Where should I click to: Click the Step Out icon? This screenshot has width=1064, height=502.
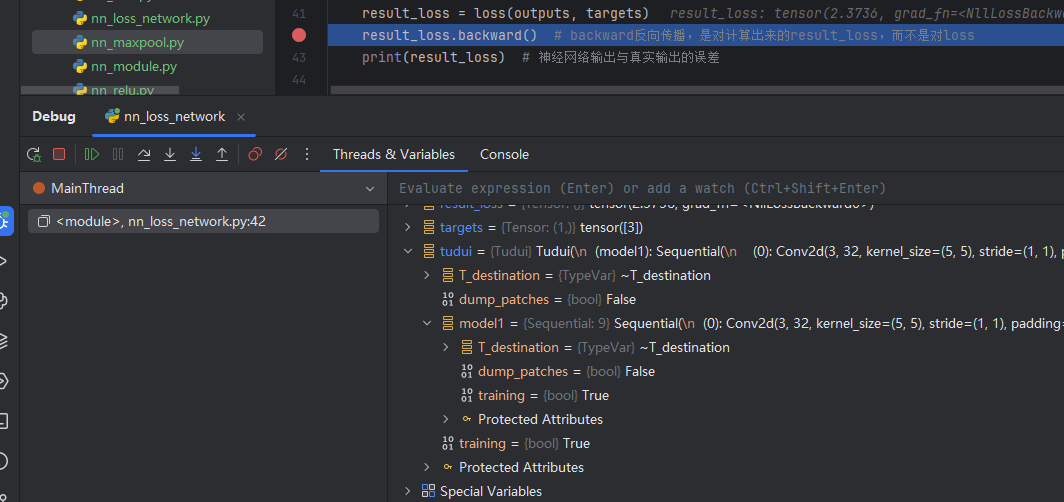point(222,155)
